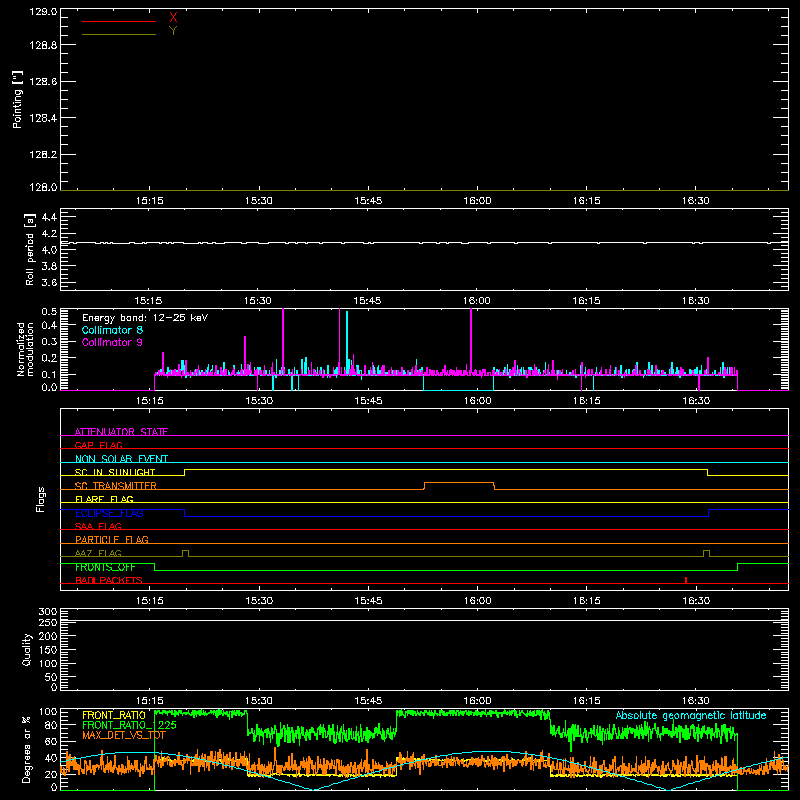Click the A4Z_FLAG label
Screen dimensions: 800x800
pyautogui.click(x=98, y=553)
